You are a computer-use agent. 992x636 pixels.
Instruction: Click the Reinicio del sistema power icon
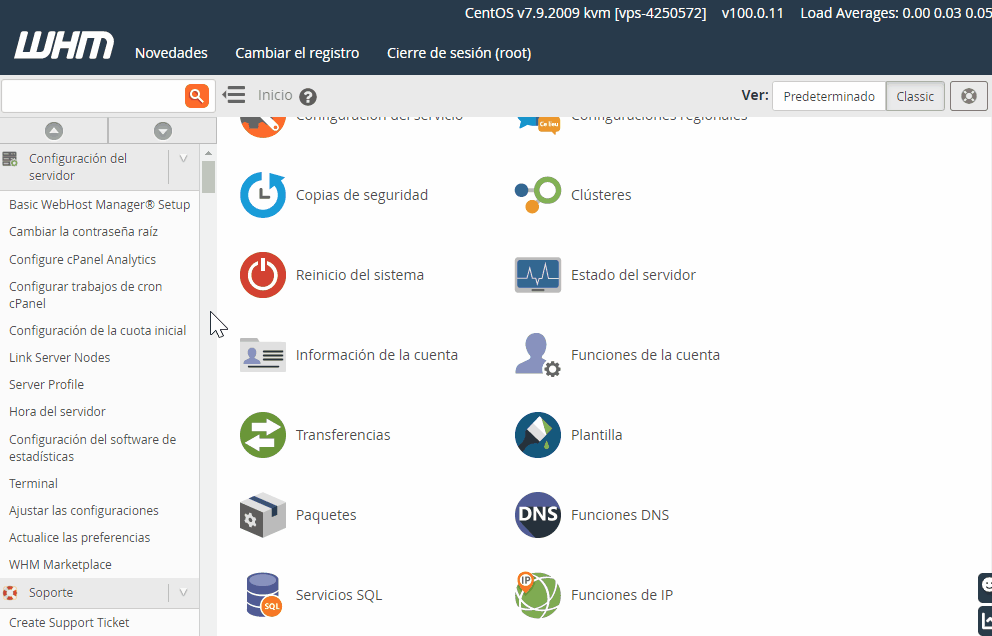coord(263,275)
